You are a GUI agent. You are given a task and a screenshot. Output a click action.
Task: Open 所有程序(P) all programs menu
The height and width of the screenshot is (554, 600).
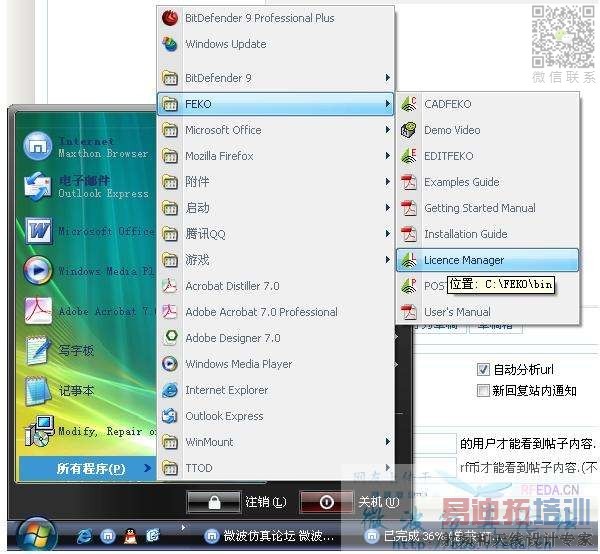click(x=87, y=468)
